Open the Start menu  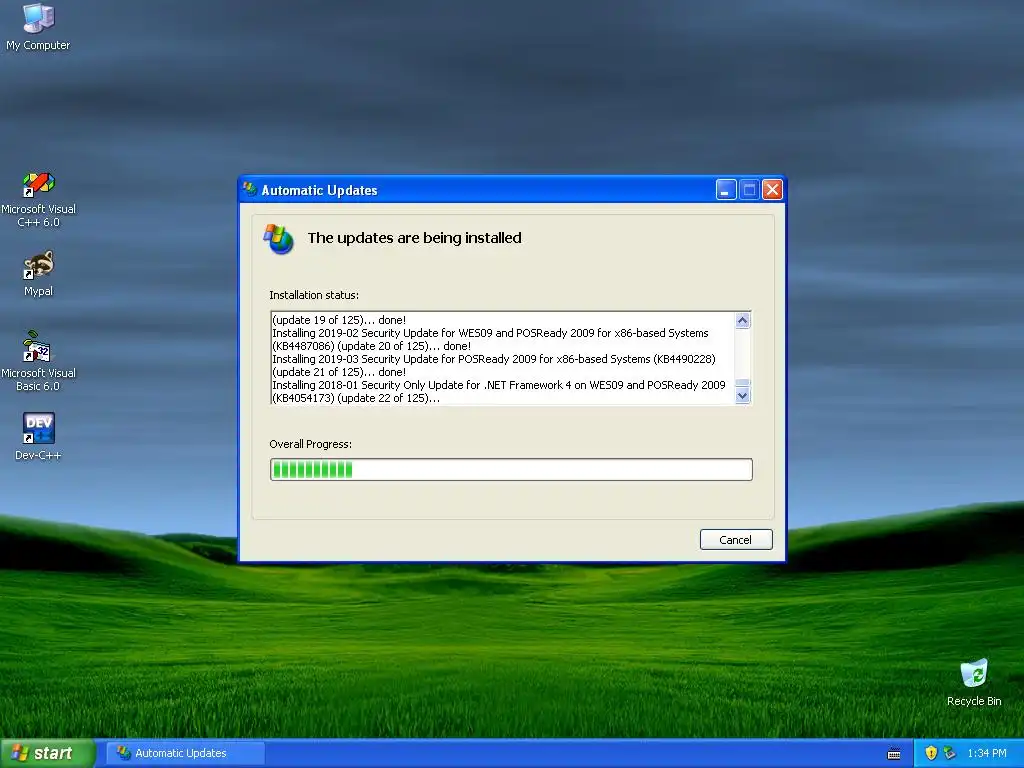click(47, 753)
